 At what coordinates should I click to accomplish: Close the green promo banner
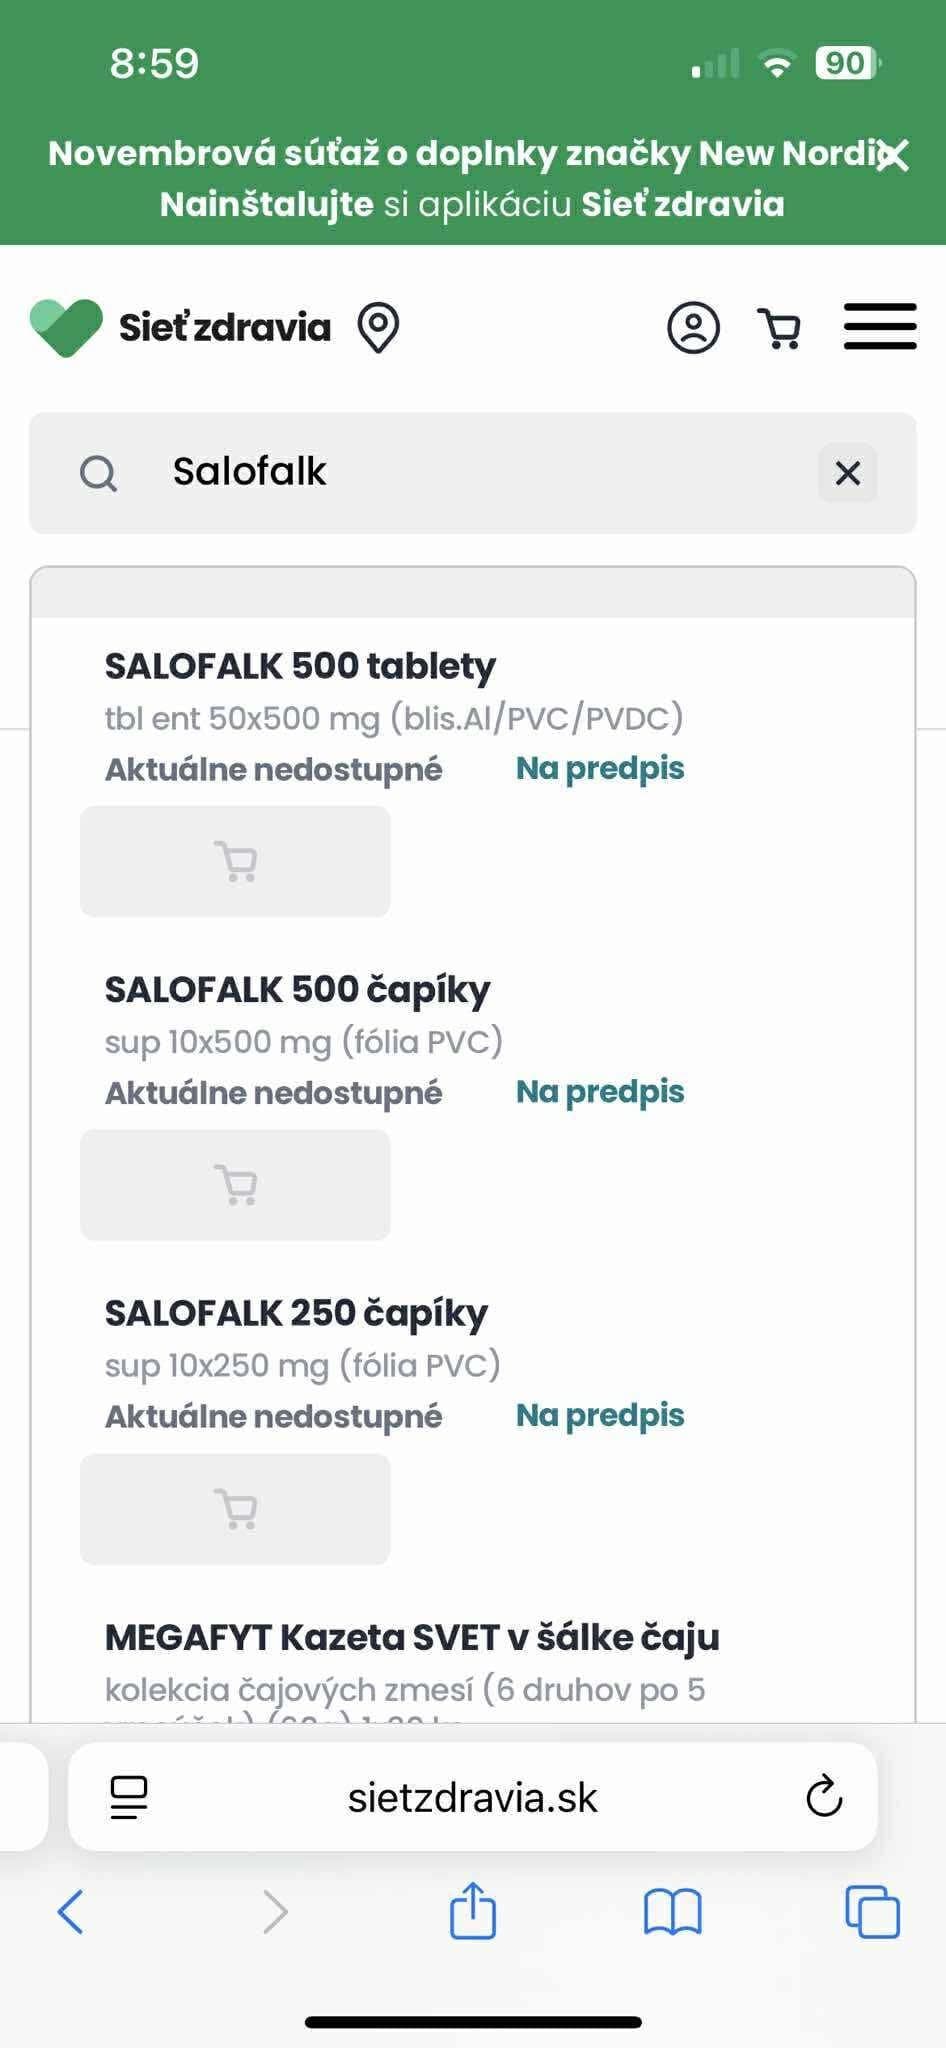(892, 155)
